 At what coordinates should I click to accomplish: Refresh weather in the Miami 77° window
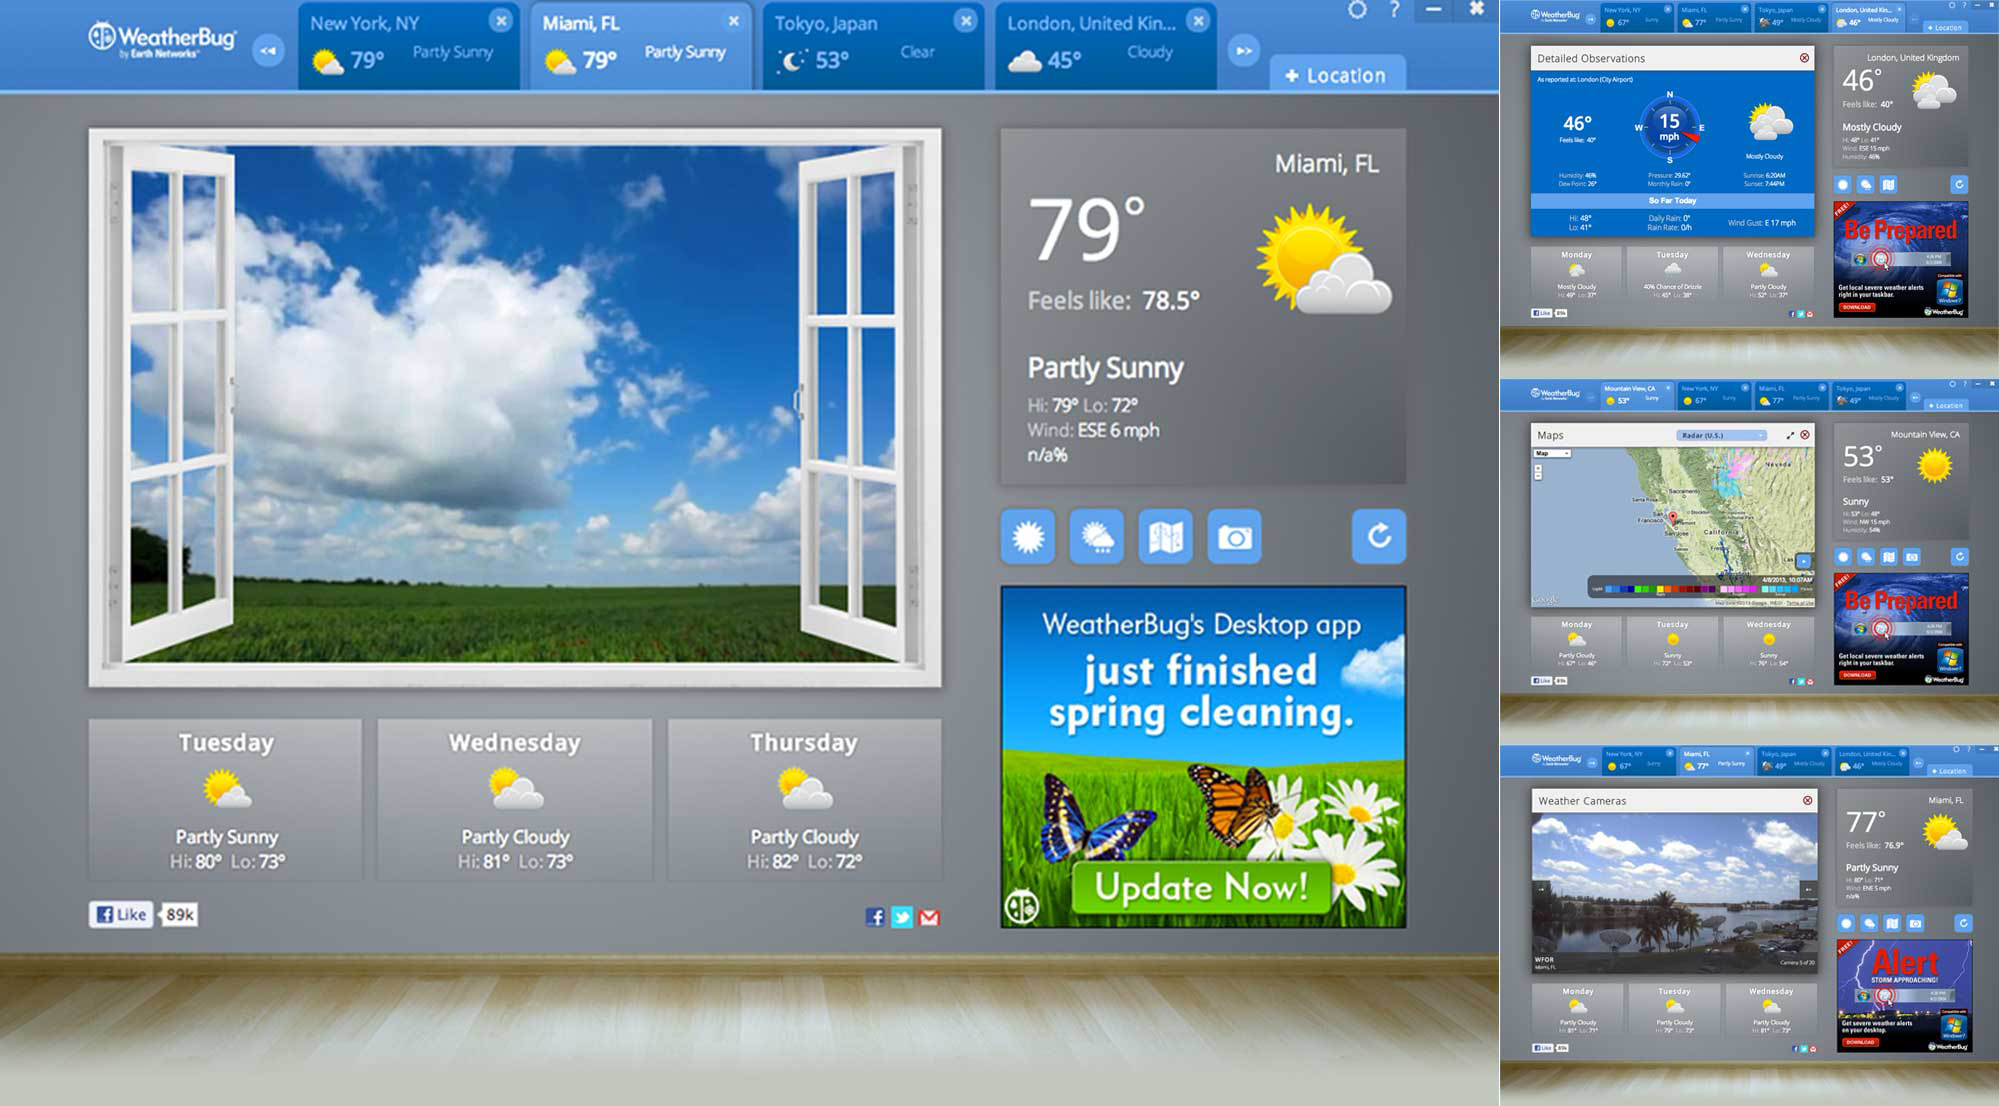coord(1963,923)
